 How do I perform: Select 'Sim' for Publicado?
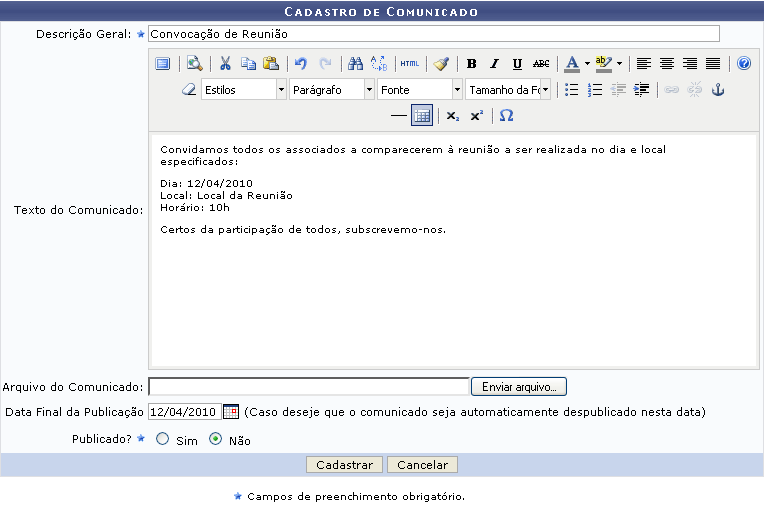[162, 440]
